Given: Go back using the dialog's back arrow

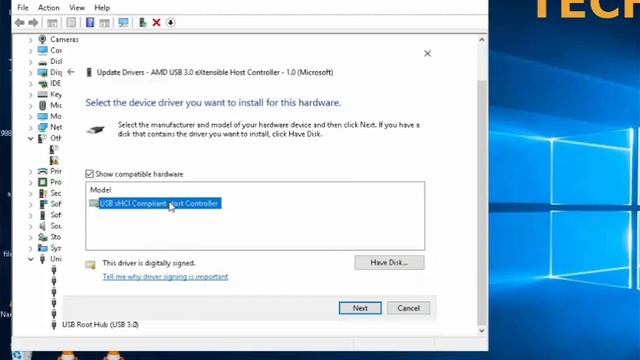Looking at the screenshot, I should pyautogui.click(x=71, y=72).
